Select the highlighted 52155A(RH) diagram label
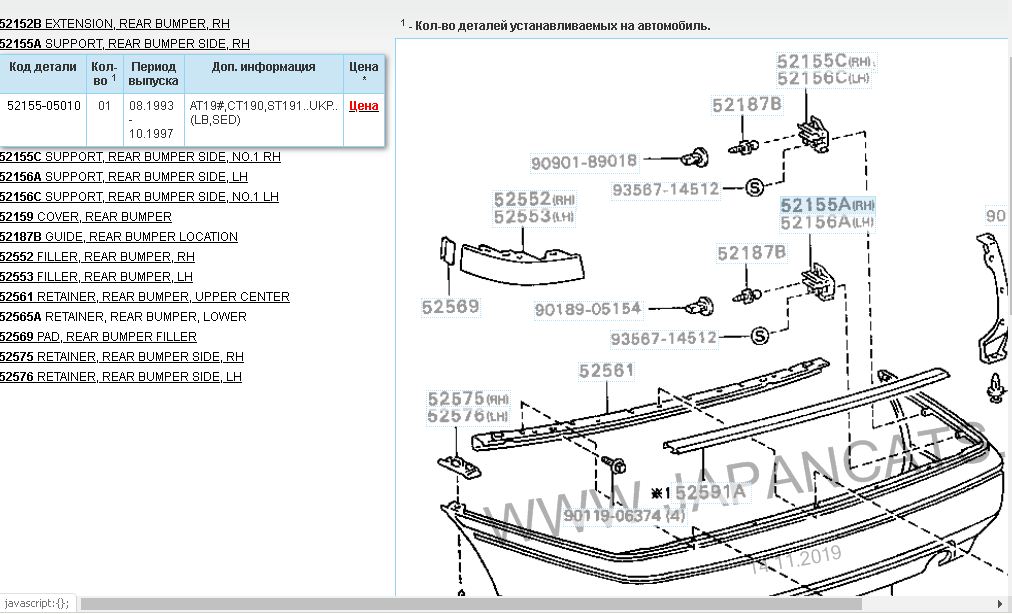 (826, 205)
